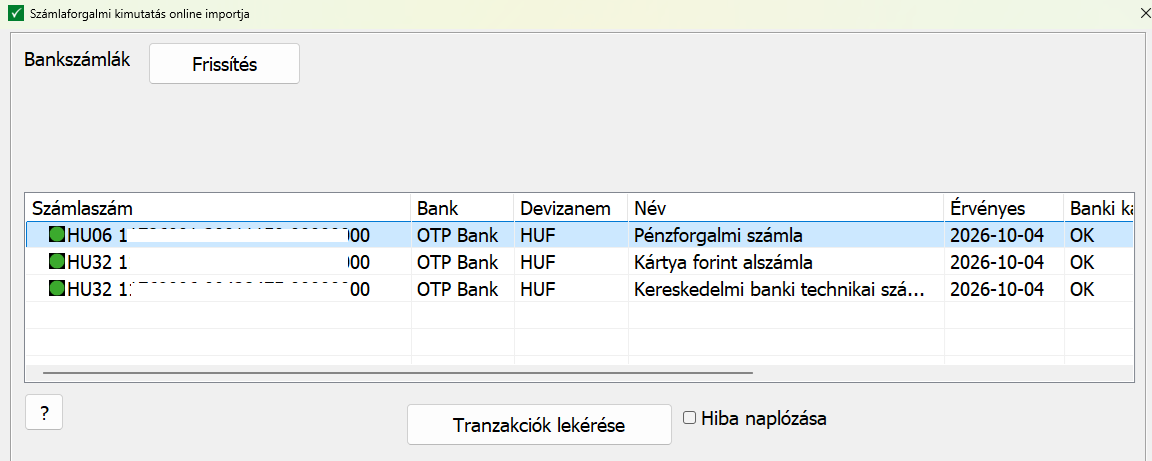Viewport: 1152px width, 461px height.
Task: Enable the Hiba naplózása checkbox
Action: [x=689, y=418]
